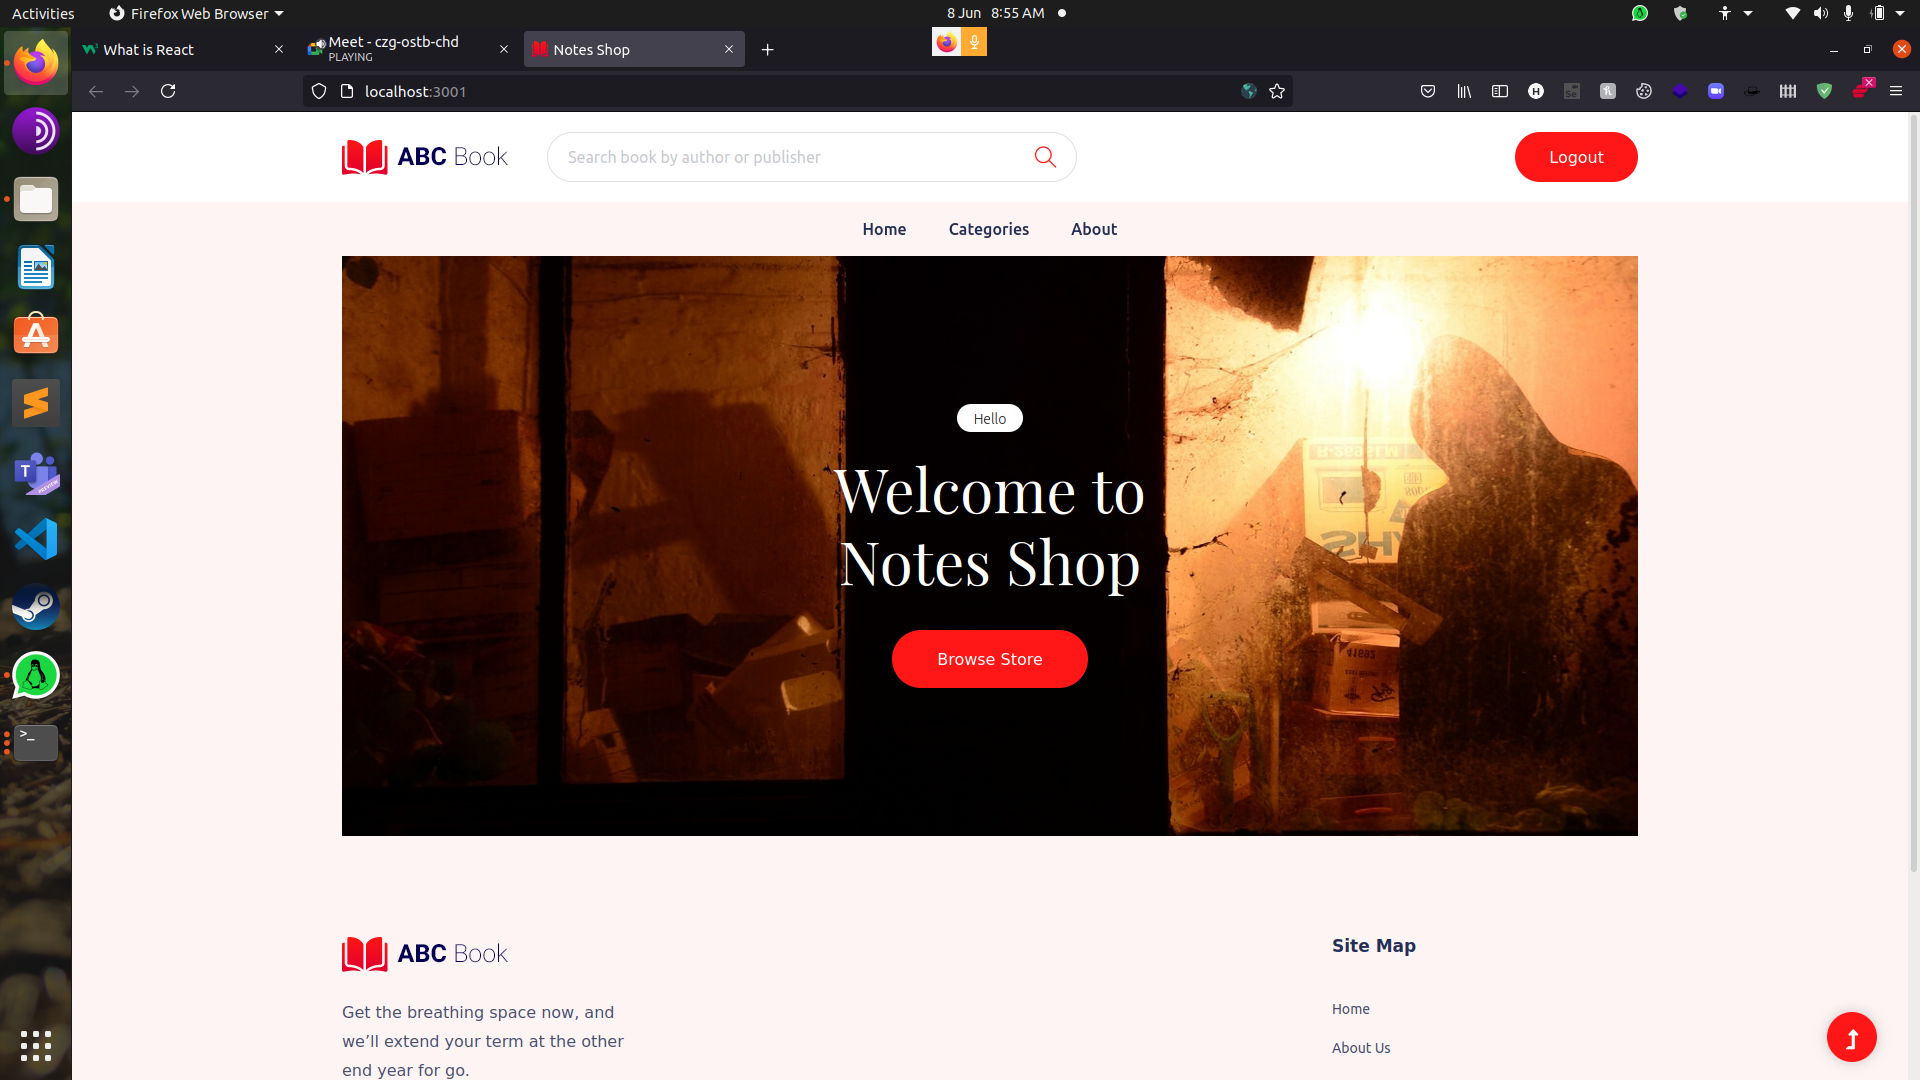
Task: Open the Zoom browser extension
Action: pos(1716,91)
